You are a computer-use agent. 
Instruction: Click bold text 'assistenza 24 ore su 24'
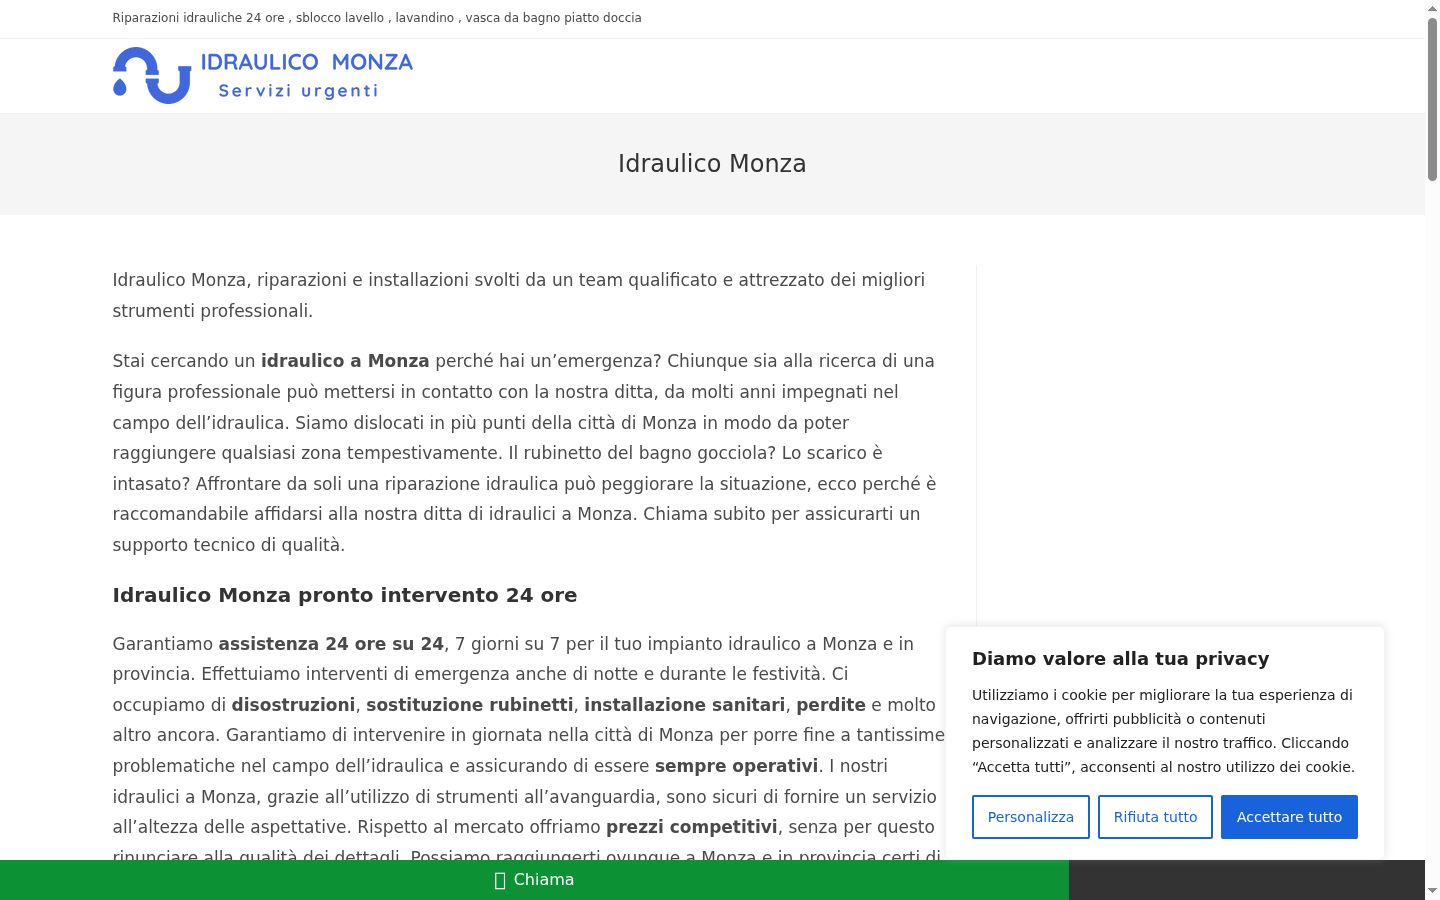pos(331,644)
